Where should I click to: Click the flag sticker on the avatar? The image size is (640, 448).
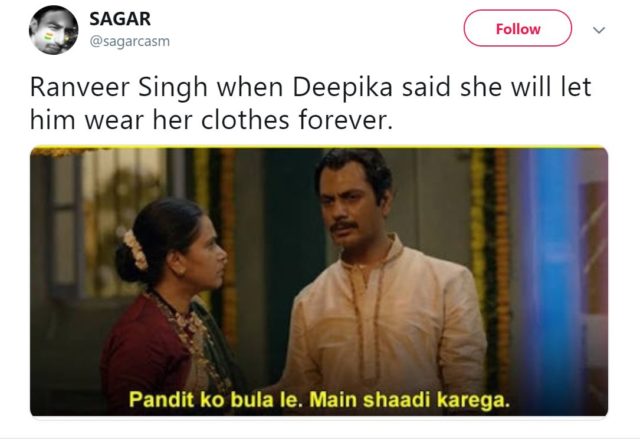(x=48, y=36)
